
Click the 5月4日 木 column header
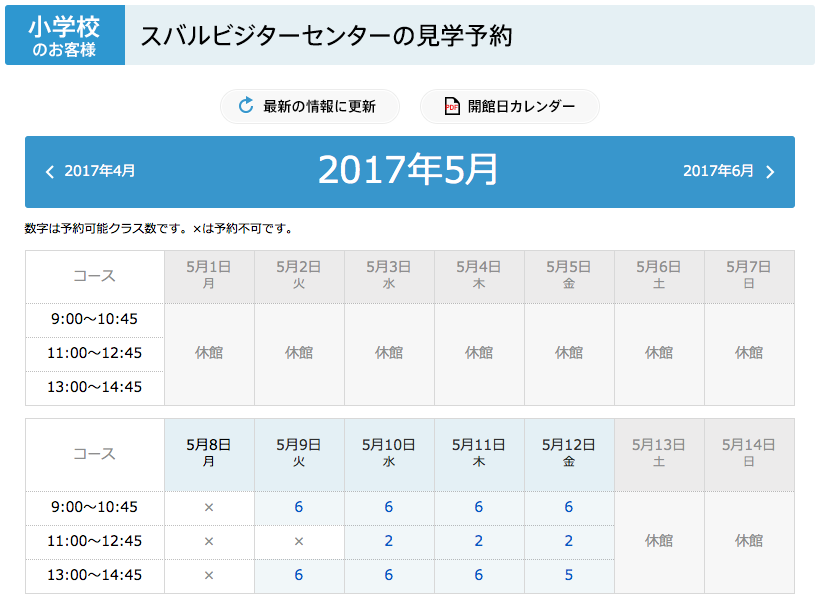pos(479,276)
